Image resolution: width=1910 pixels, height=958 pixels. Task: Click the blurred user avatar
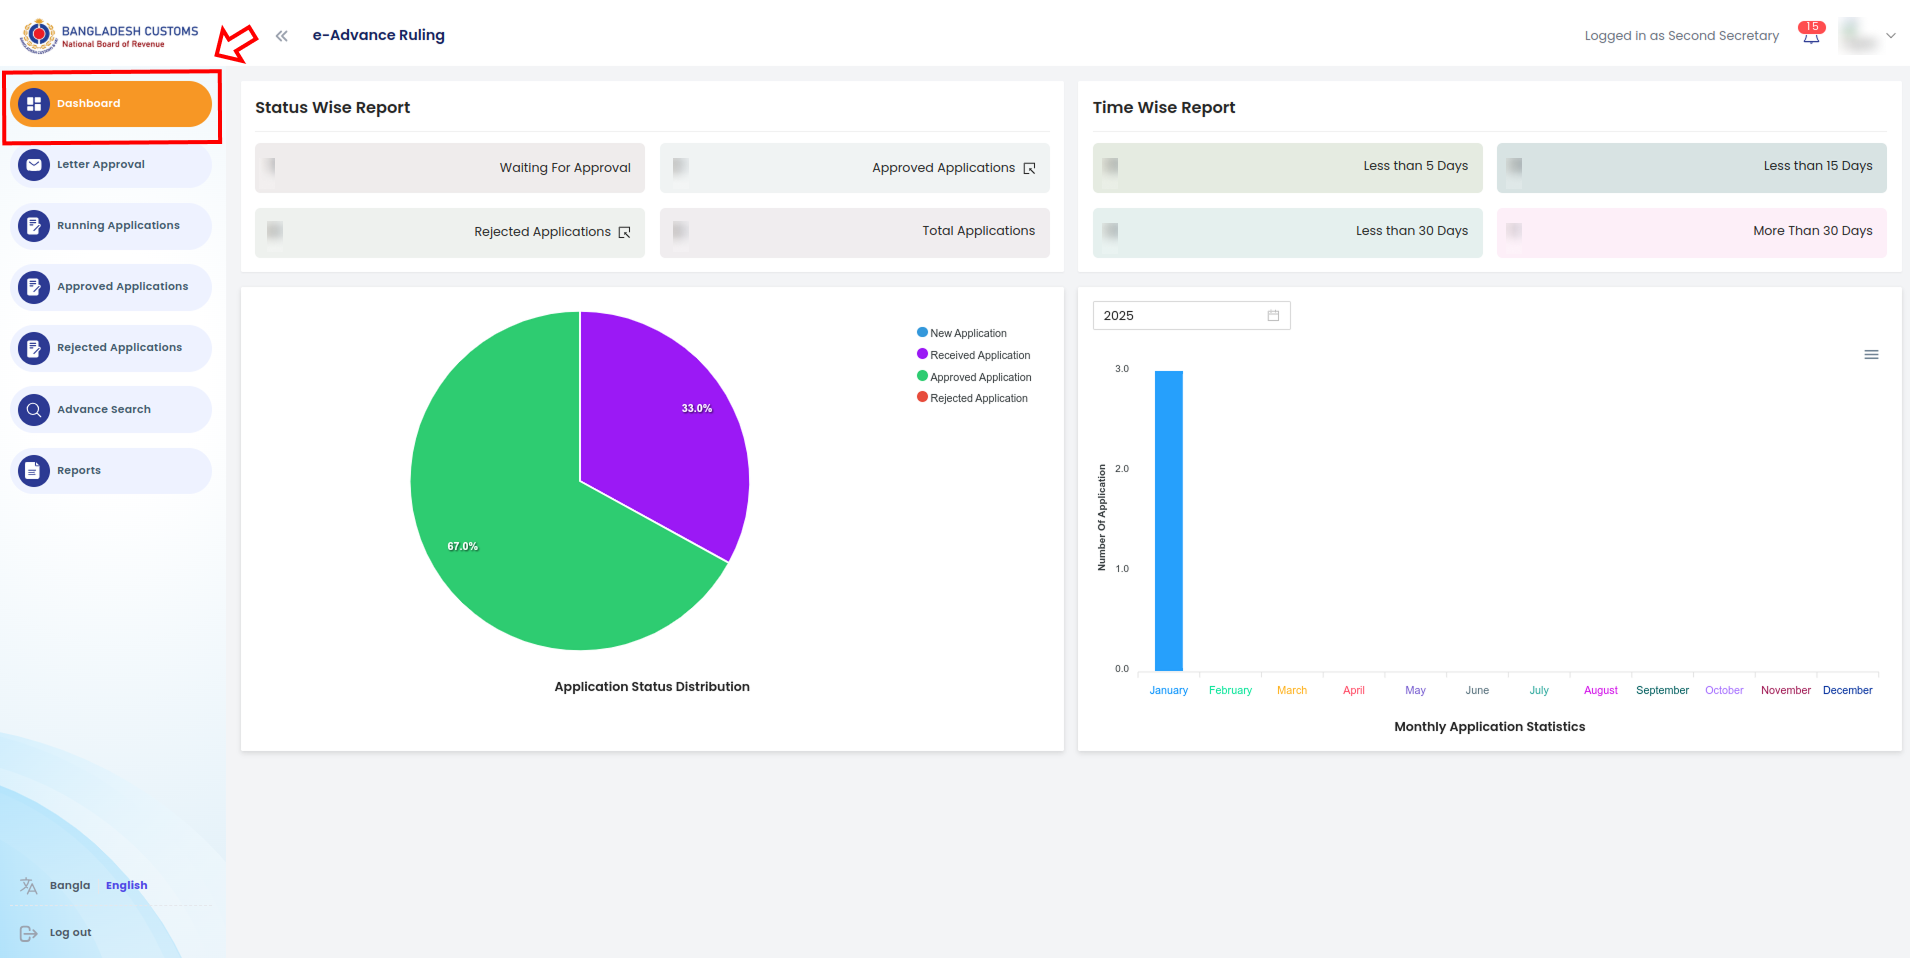coord(1859,36)
